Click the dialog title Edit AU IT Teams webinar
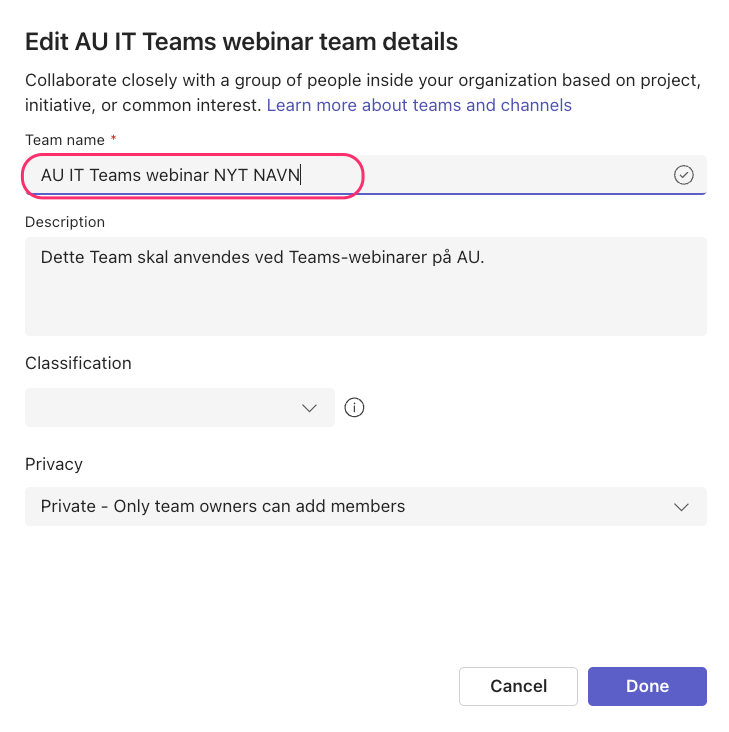 241,42
